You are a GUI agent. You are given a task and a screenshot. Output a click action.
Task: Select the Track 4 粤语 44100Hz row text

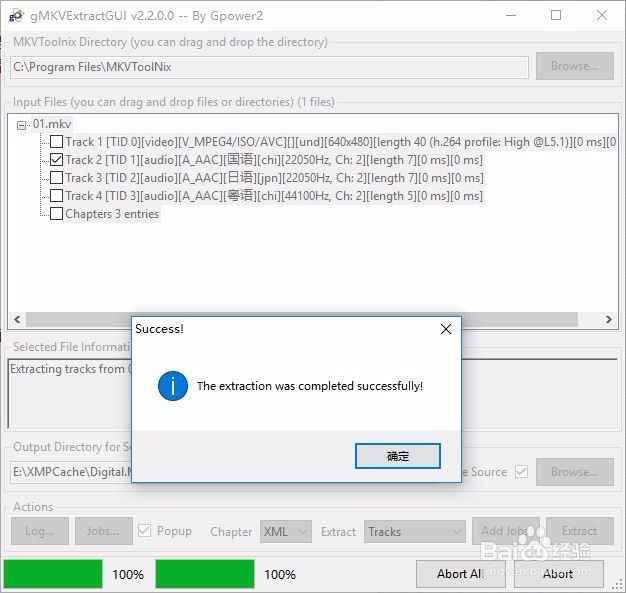coord(274,196)
